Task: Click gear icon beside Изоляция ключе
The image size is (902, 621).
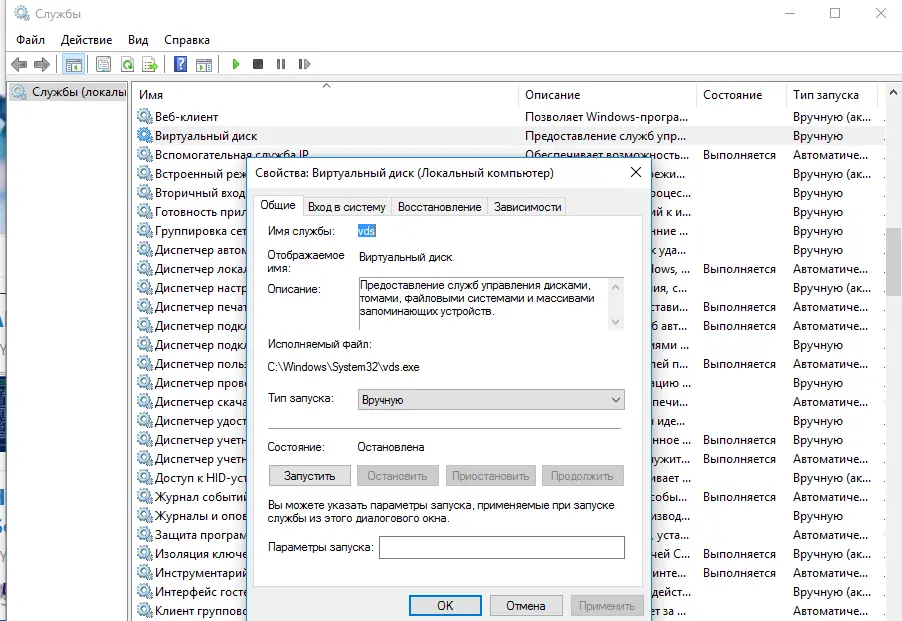Action: click(144, 553)
